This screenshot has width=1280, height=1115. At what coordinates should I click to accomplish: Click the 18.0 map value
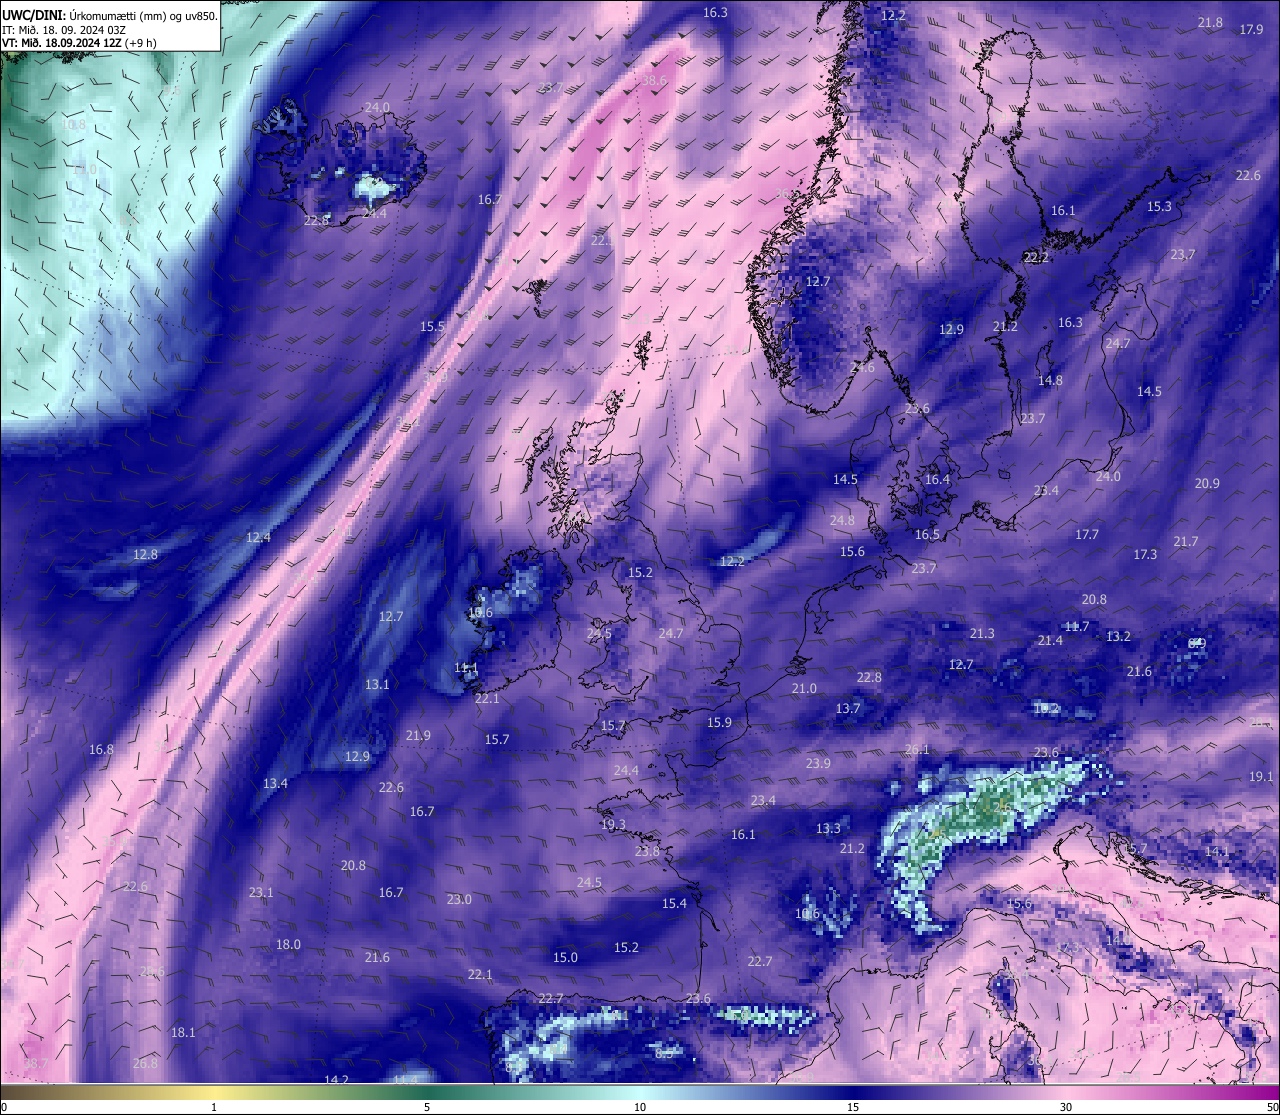(288, 944)
